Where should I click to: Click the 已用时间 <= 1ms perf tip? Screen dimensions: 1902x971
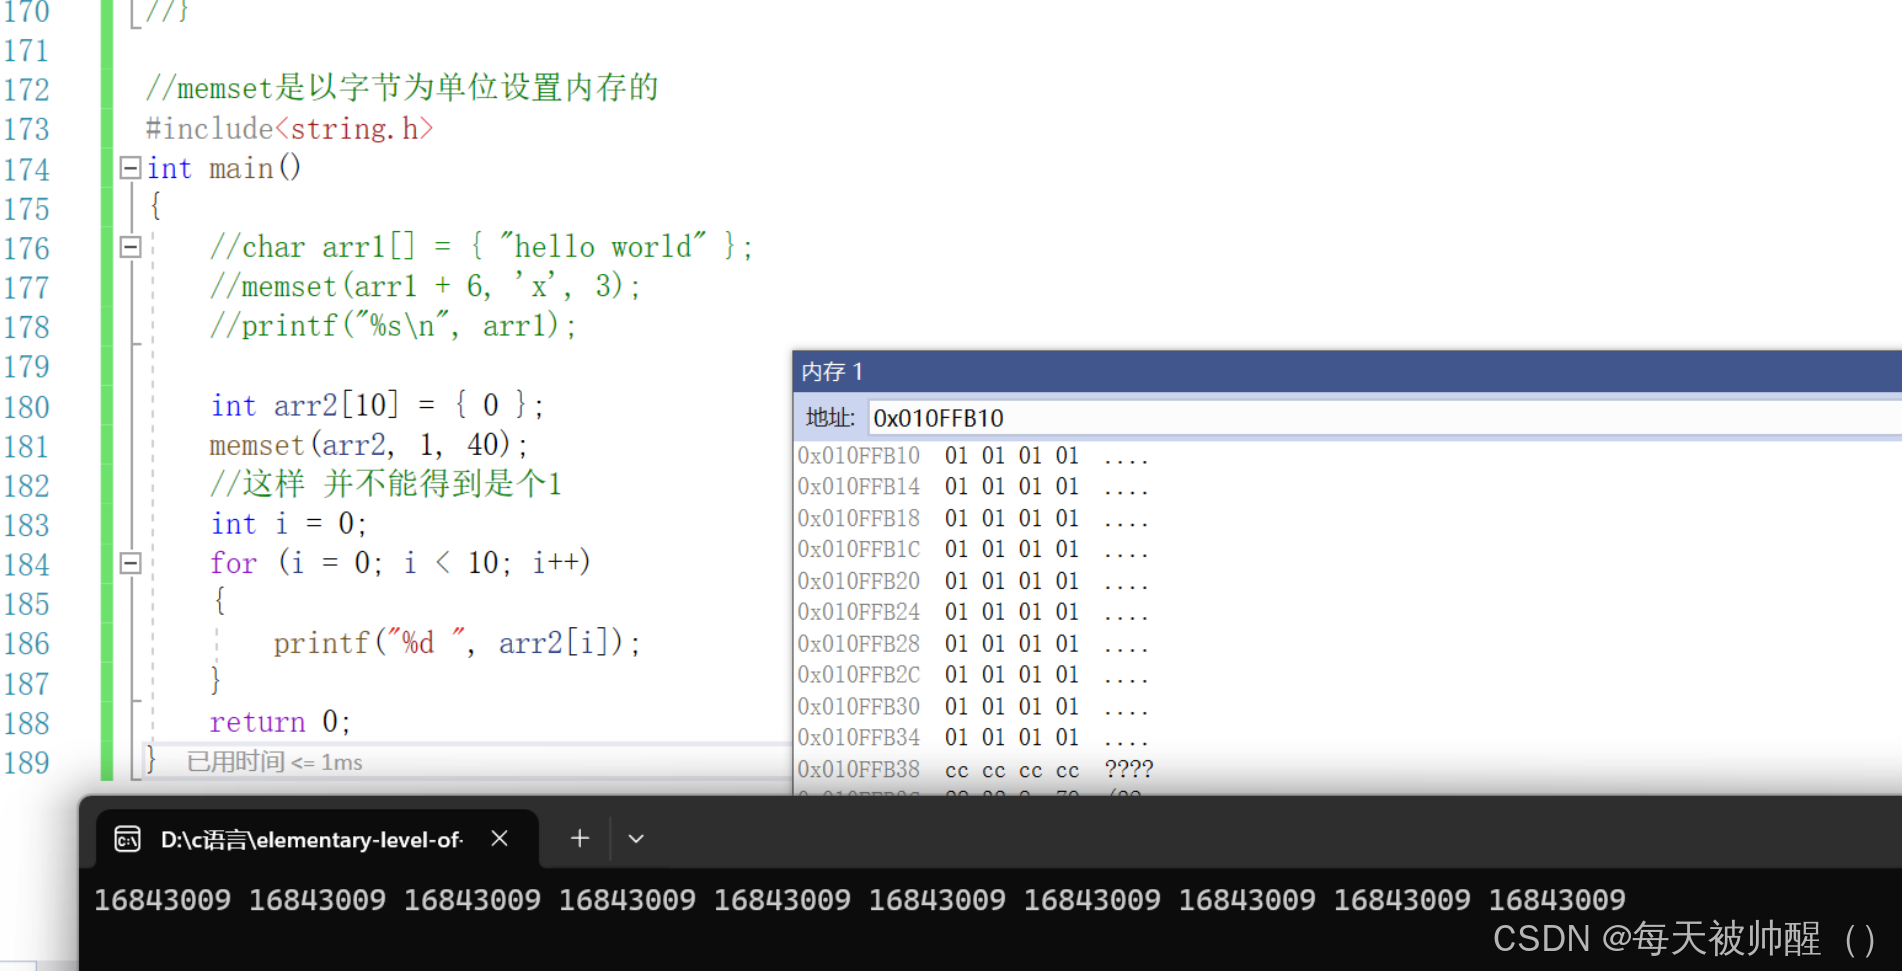pyautogui.click(x=275, y=762)
